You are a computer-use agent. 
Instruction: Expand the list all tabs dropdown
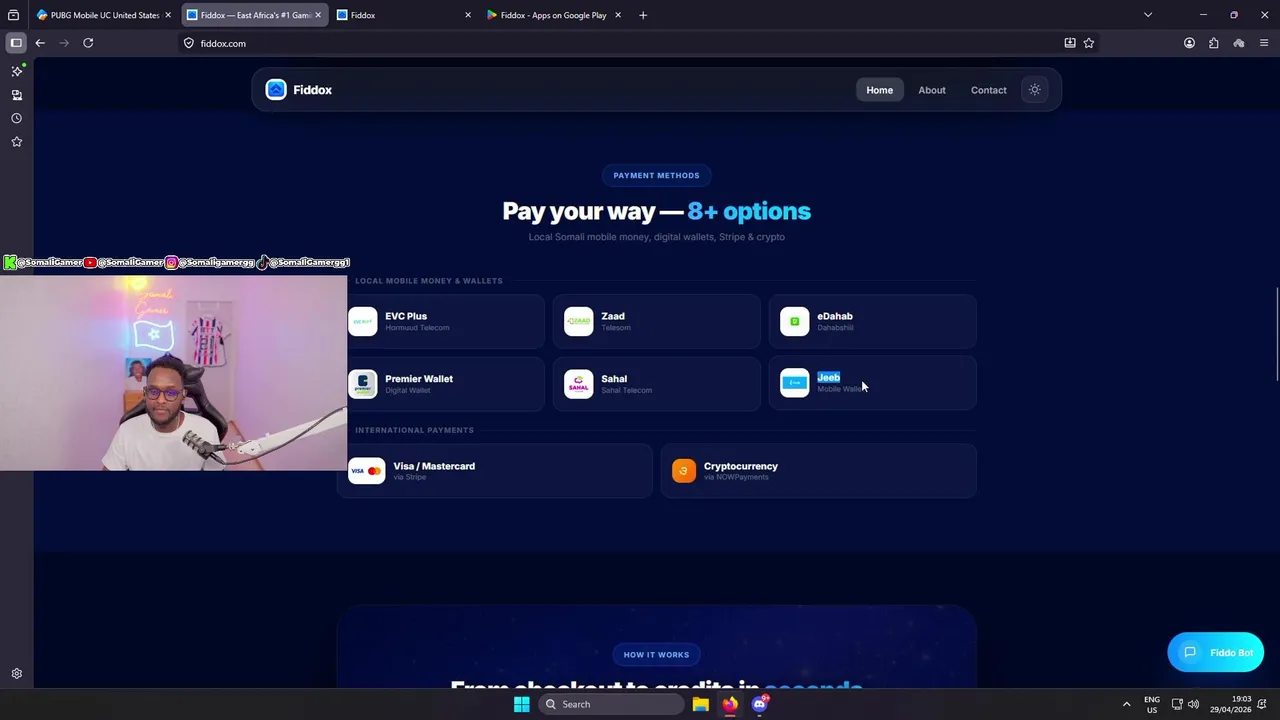coord(1148,15)
